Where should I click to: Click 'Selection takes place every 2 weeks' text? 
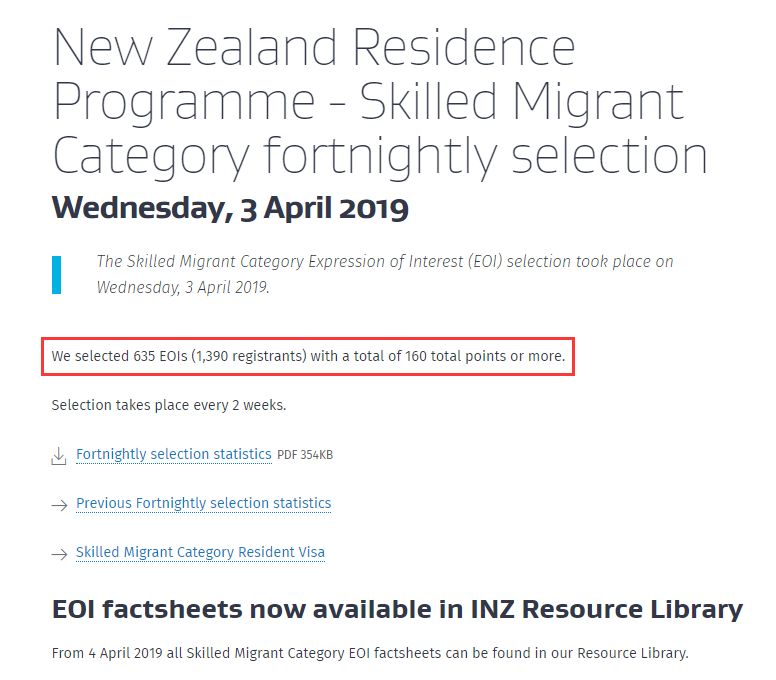coord(168,405)
